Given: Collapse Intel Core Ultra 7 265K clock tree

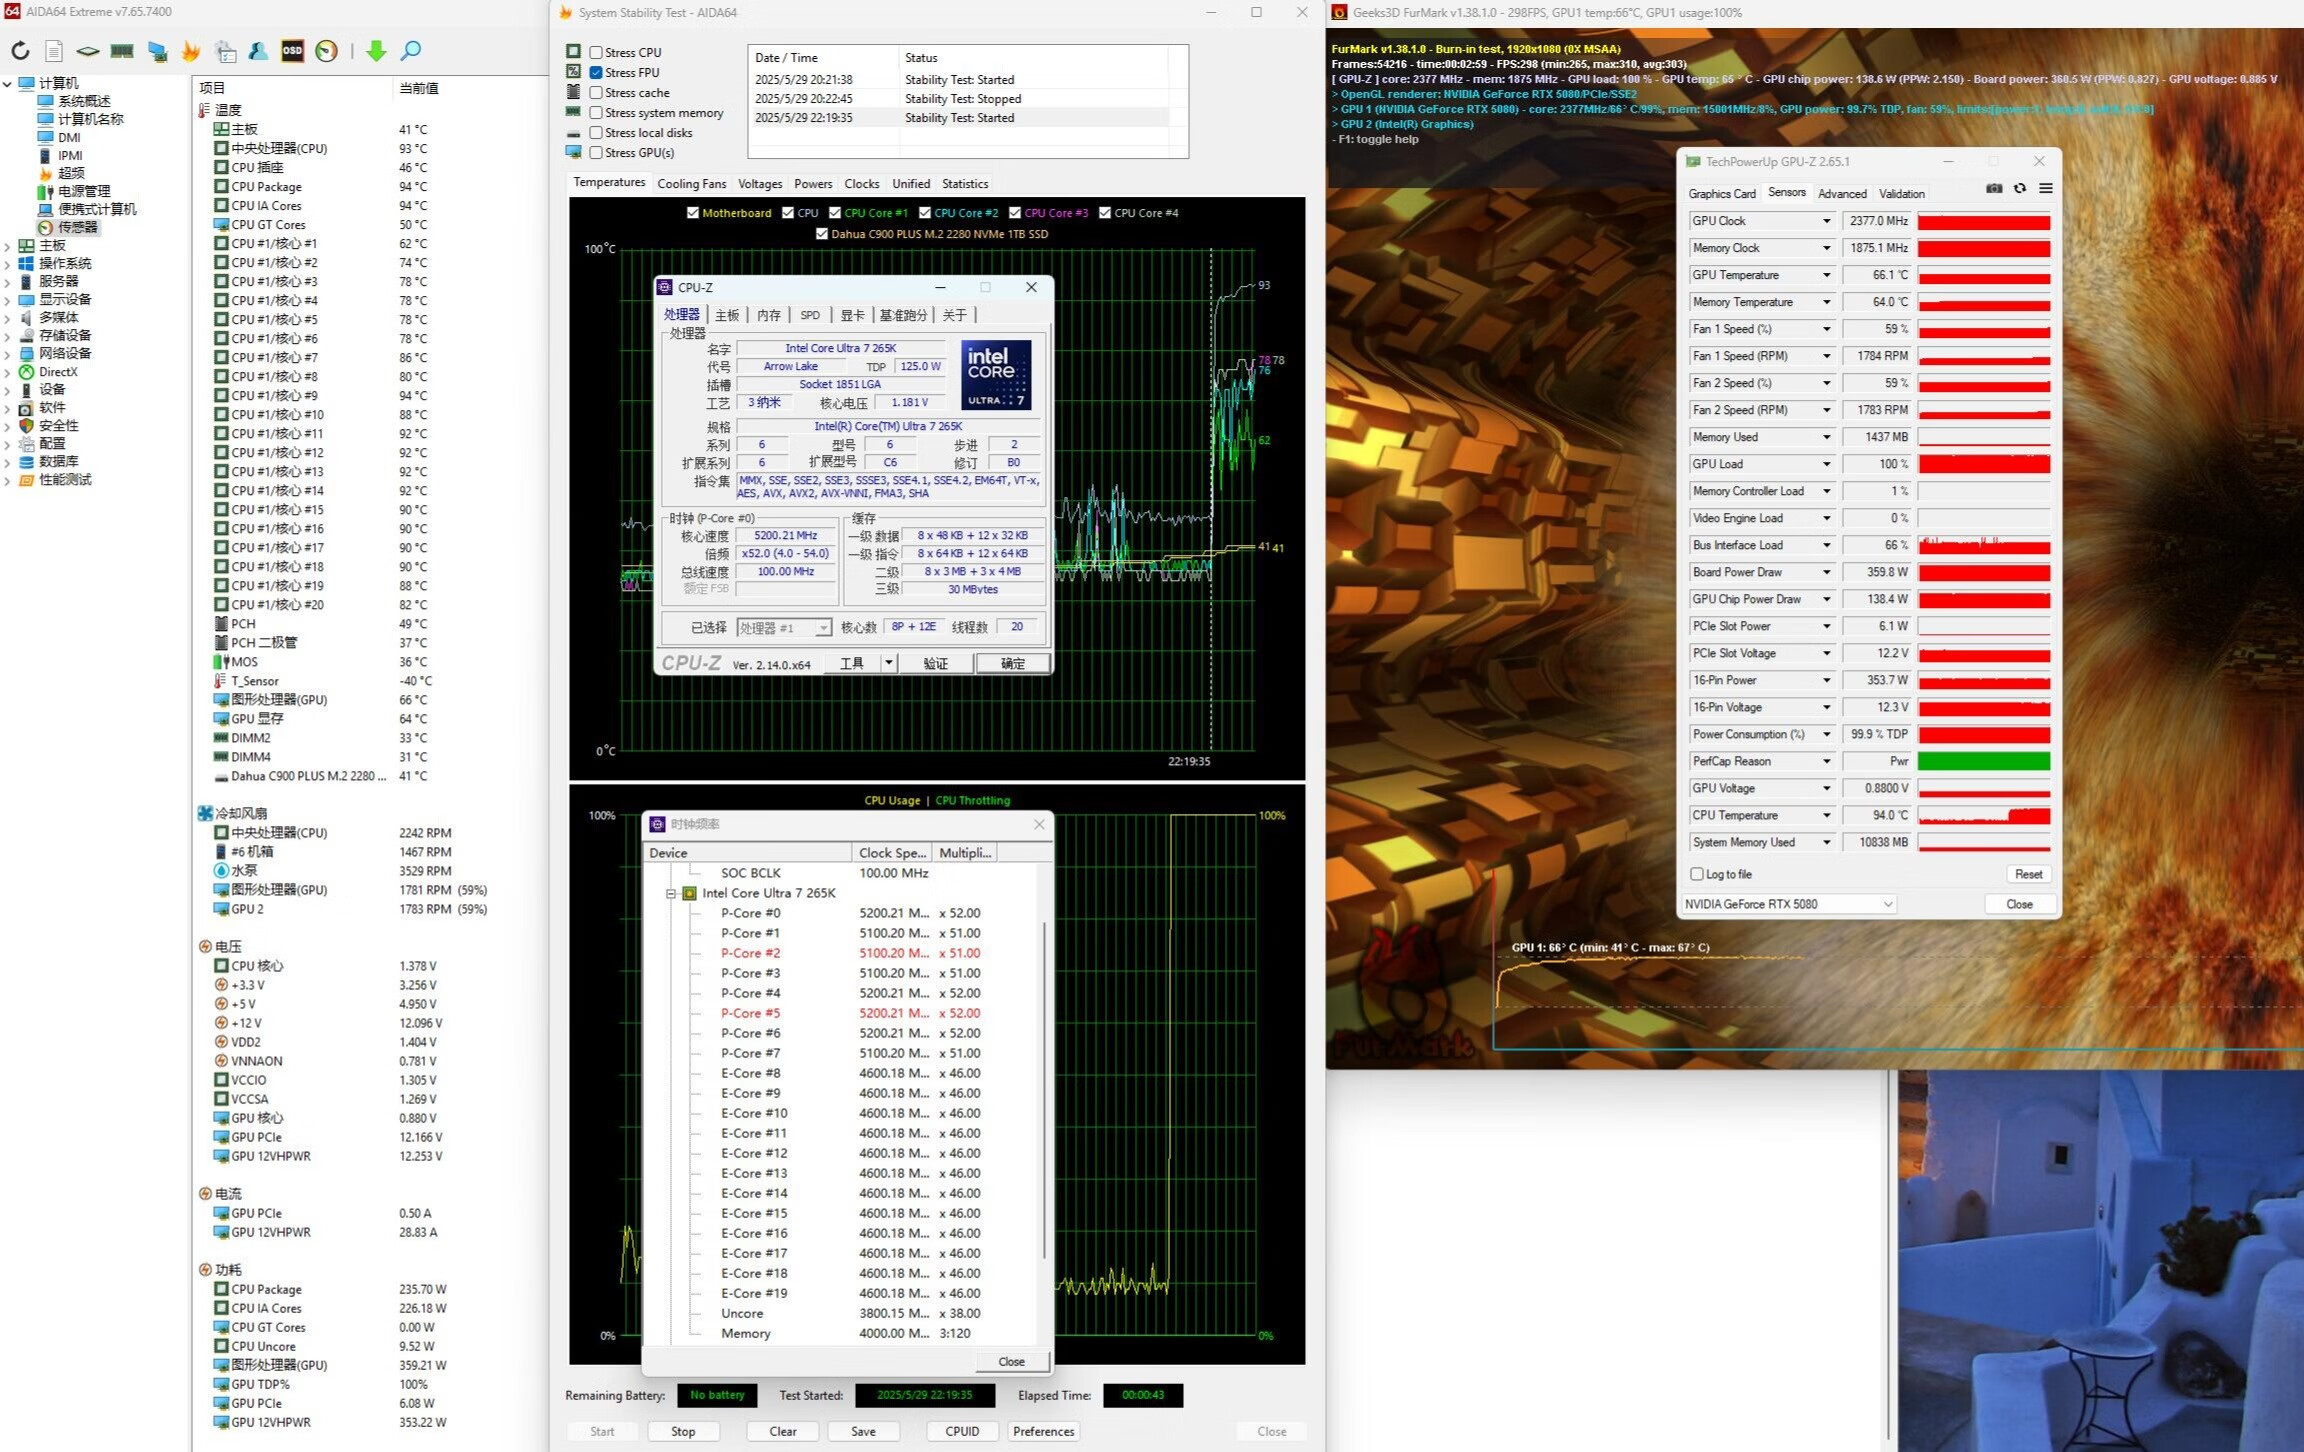Looking at the screenshot, I should [x=672, y=893].
